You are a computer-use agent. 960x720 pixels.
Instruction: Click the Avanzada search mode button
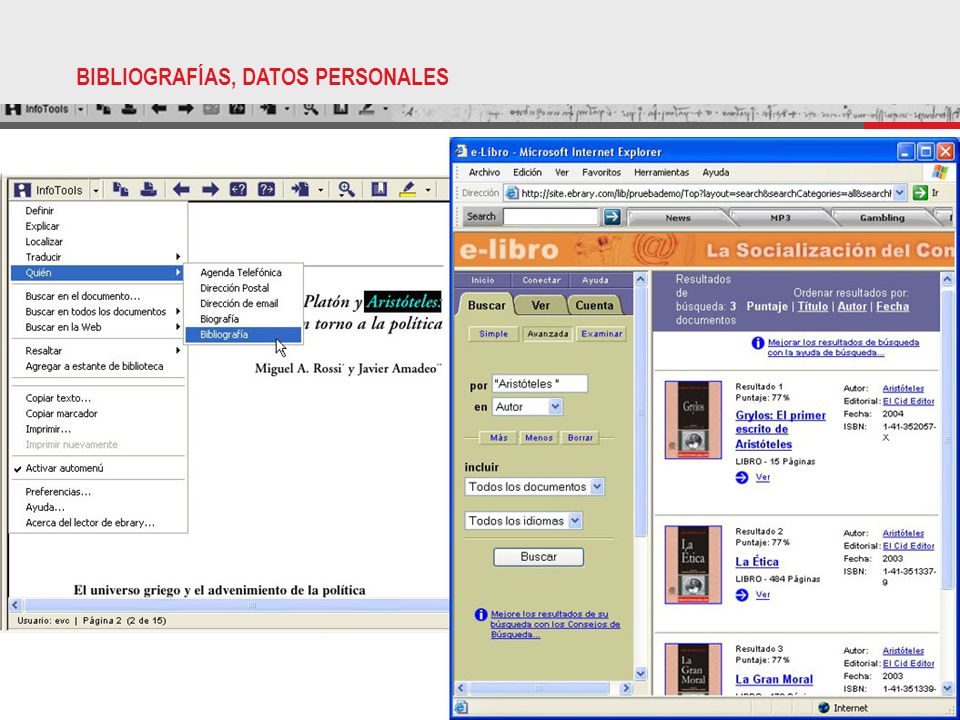(x=547, y=334)
